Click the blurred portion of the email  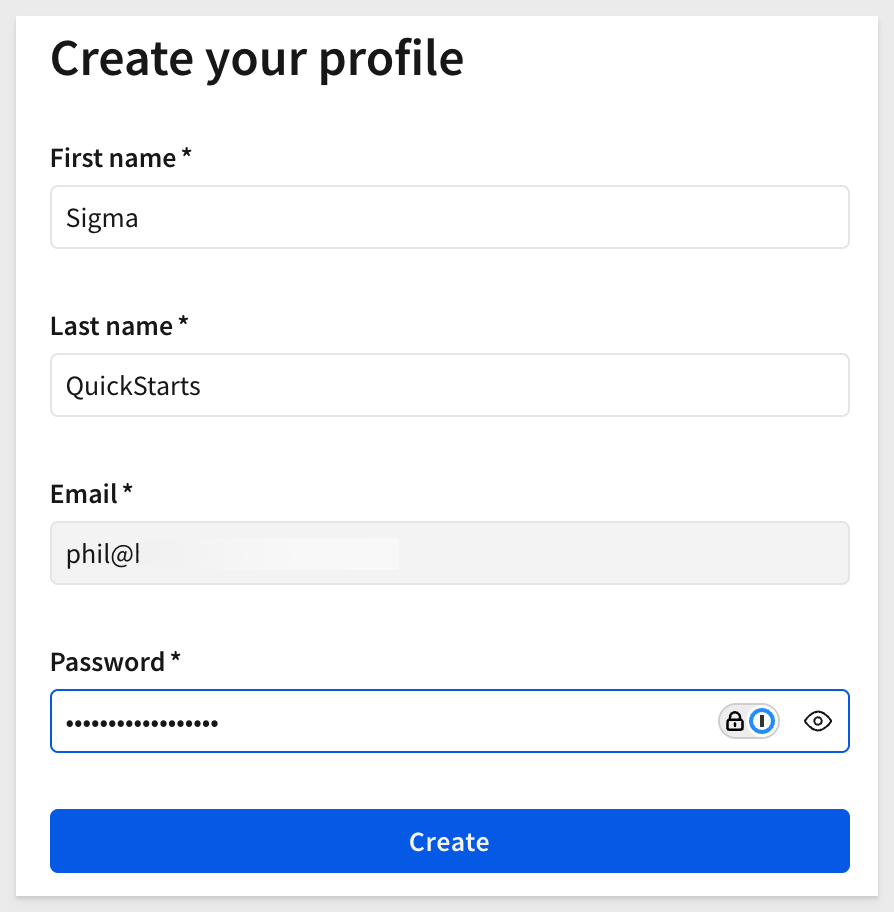click(270, 554)
